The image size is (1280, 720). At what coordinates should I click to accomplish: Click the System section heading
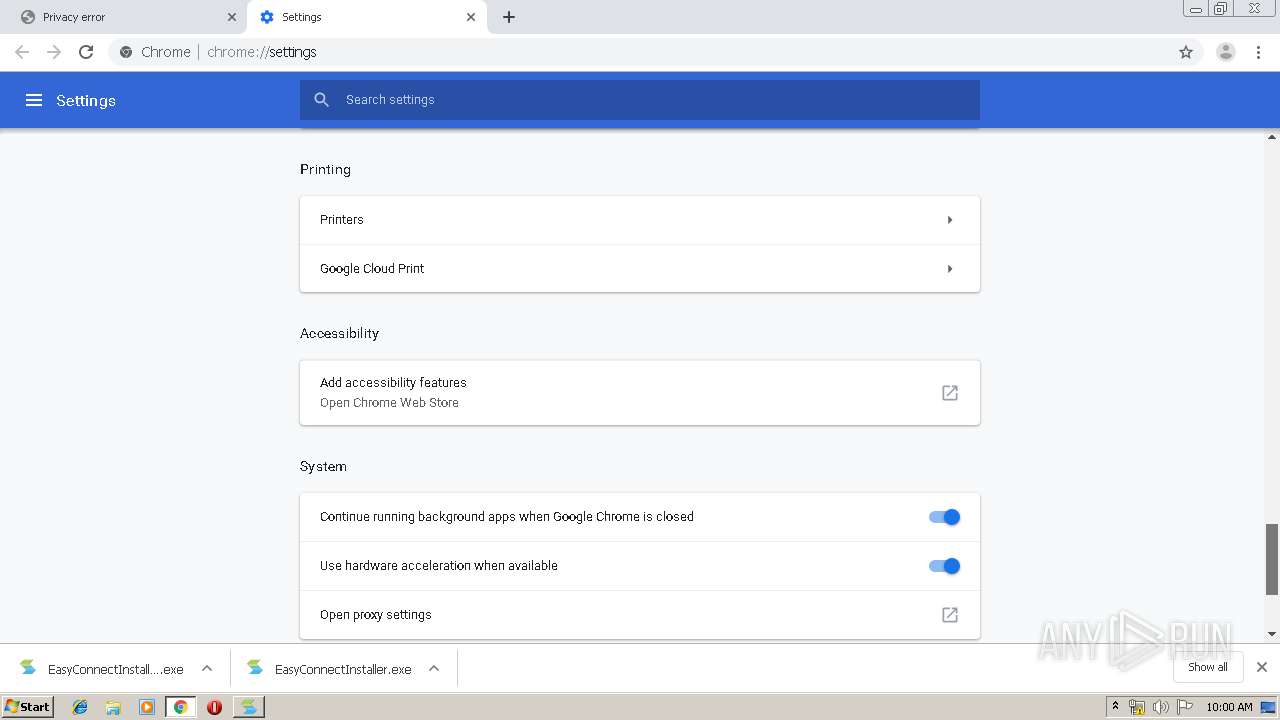[323, 467]
